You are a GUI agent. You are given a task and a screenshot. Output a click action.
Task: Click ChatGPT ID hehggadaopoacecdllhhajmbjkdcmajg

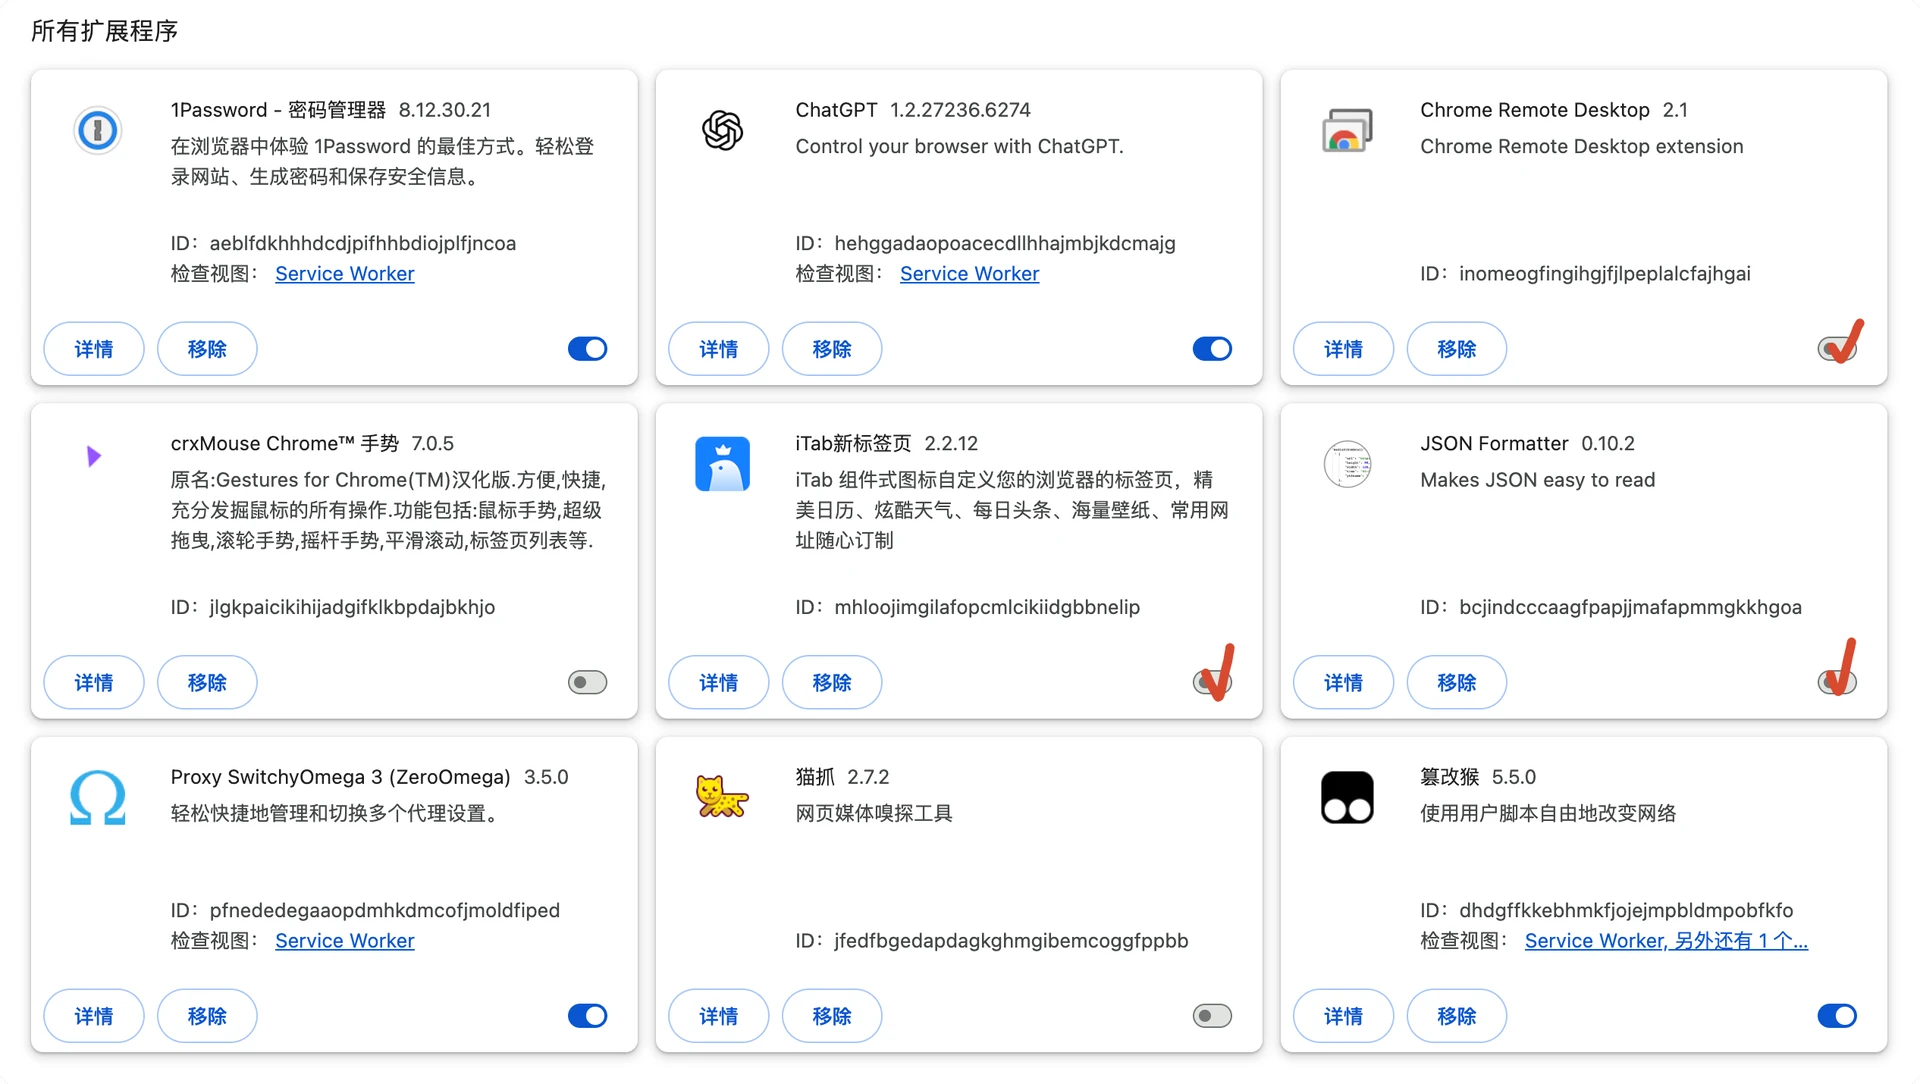tap(1005, 243)
